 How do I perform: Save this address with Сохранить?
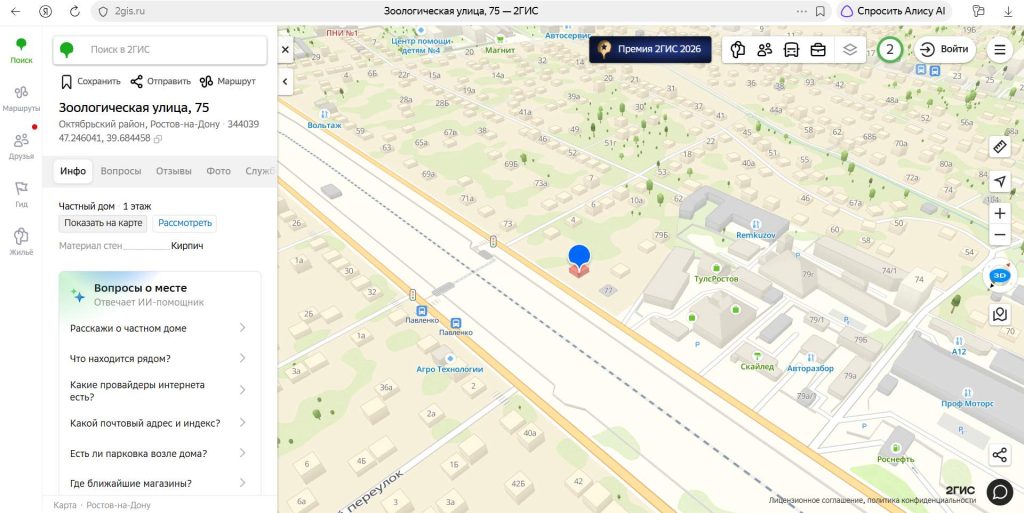click(91, 82)
